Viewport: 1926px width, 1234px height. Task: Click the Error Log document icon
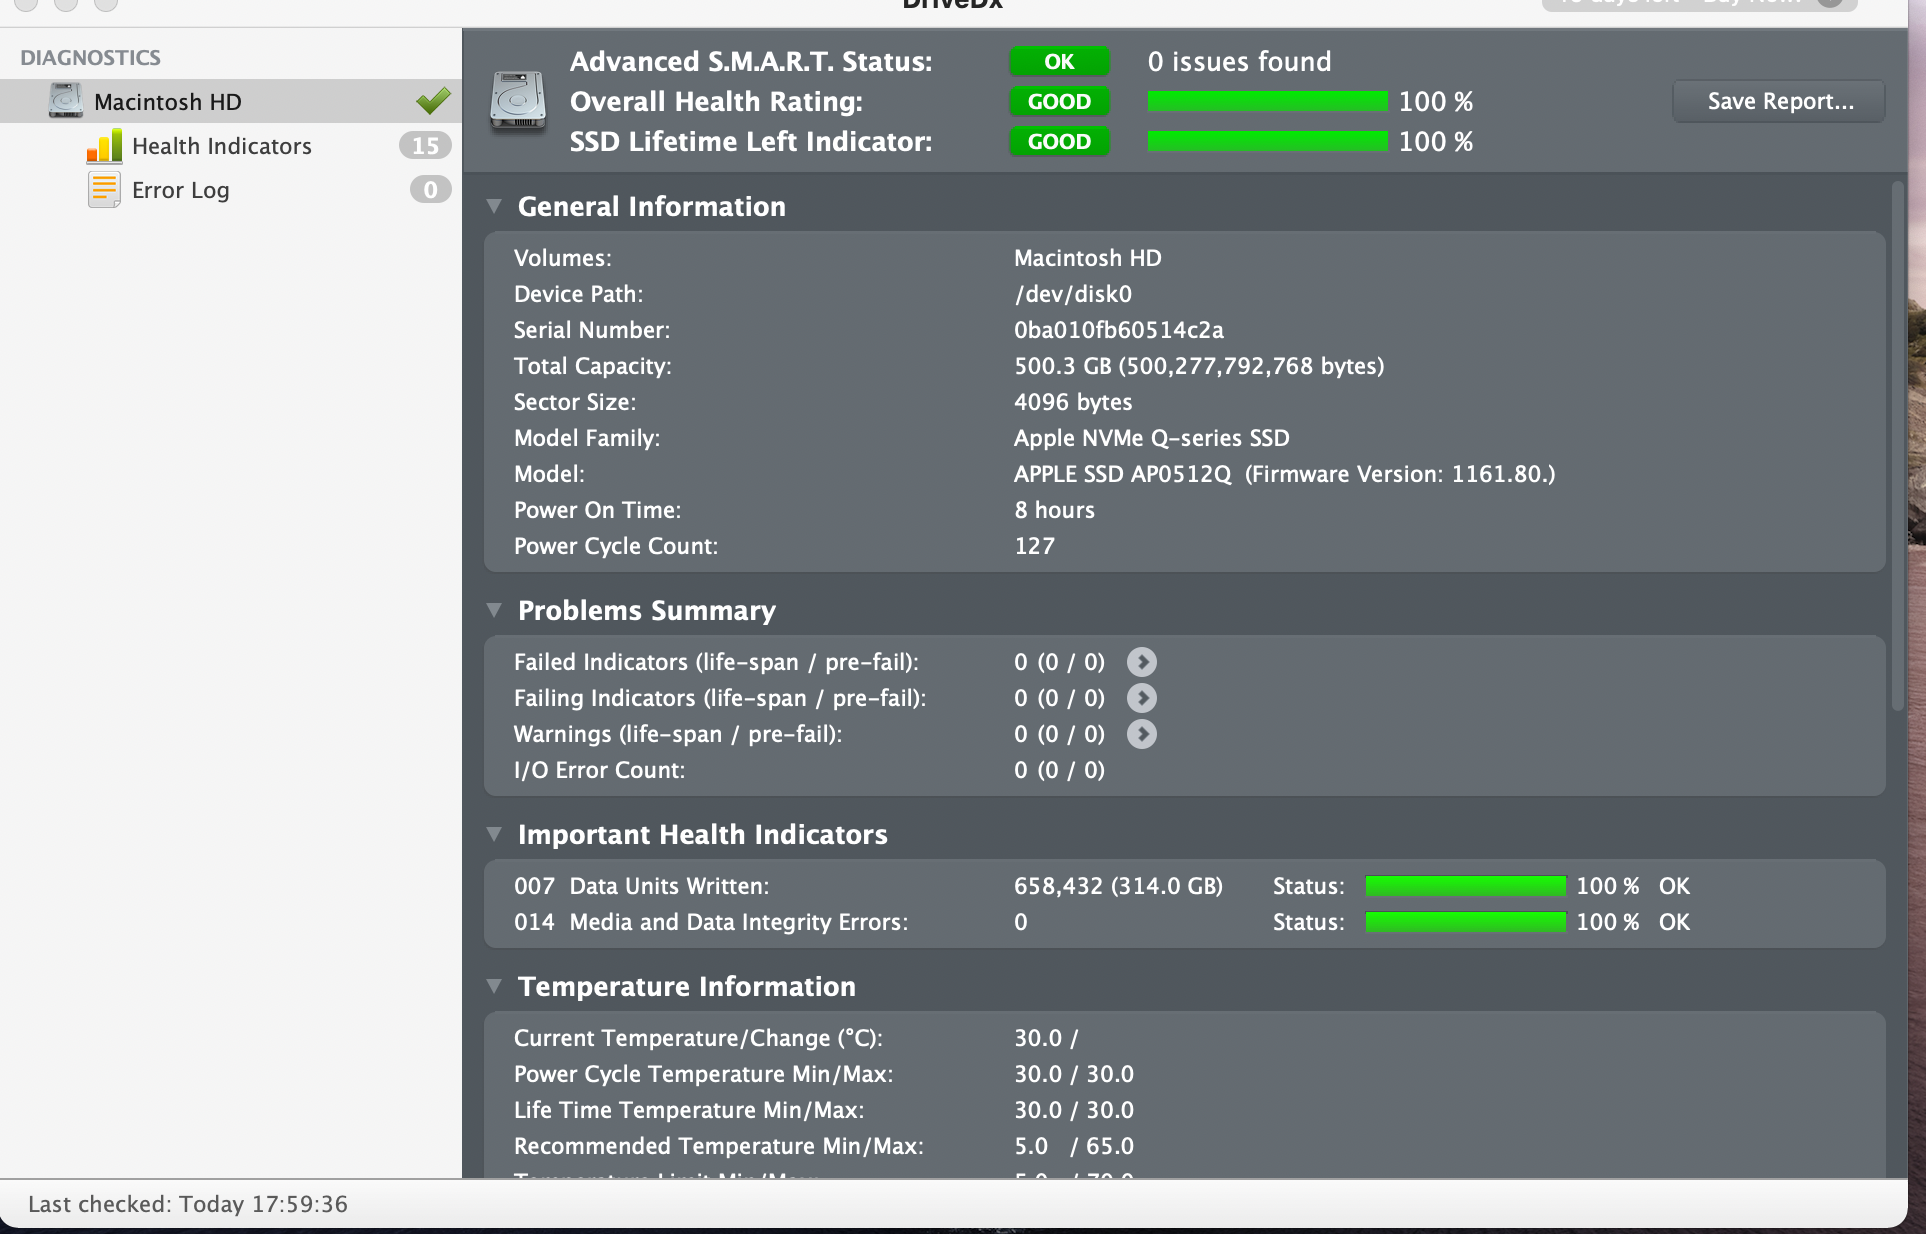pyautogui.click(x=103, y=190)
